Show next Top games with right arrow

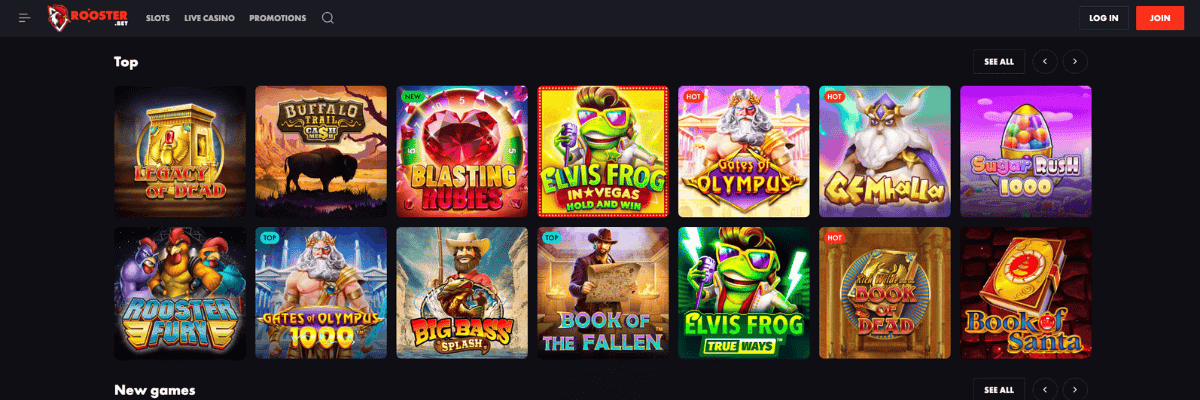(1075, 62)
